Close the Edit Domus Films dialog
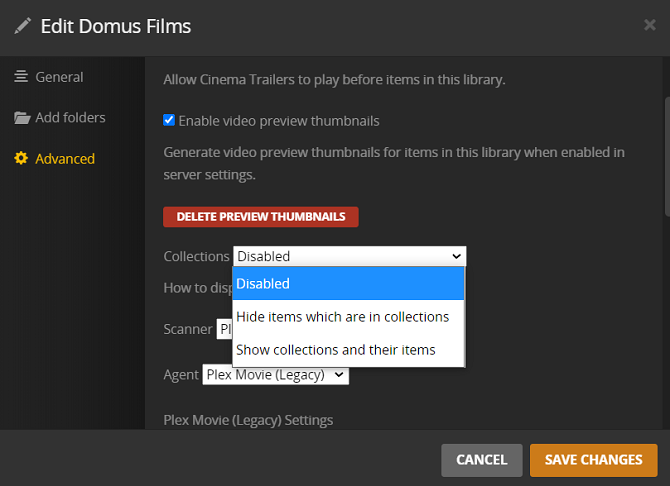 click(650, 25)
